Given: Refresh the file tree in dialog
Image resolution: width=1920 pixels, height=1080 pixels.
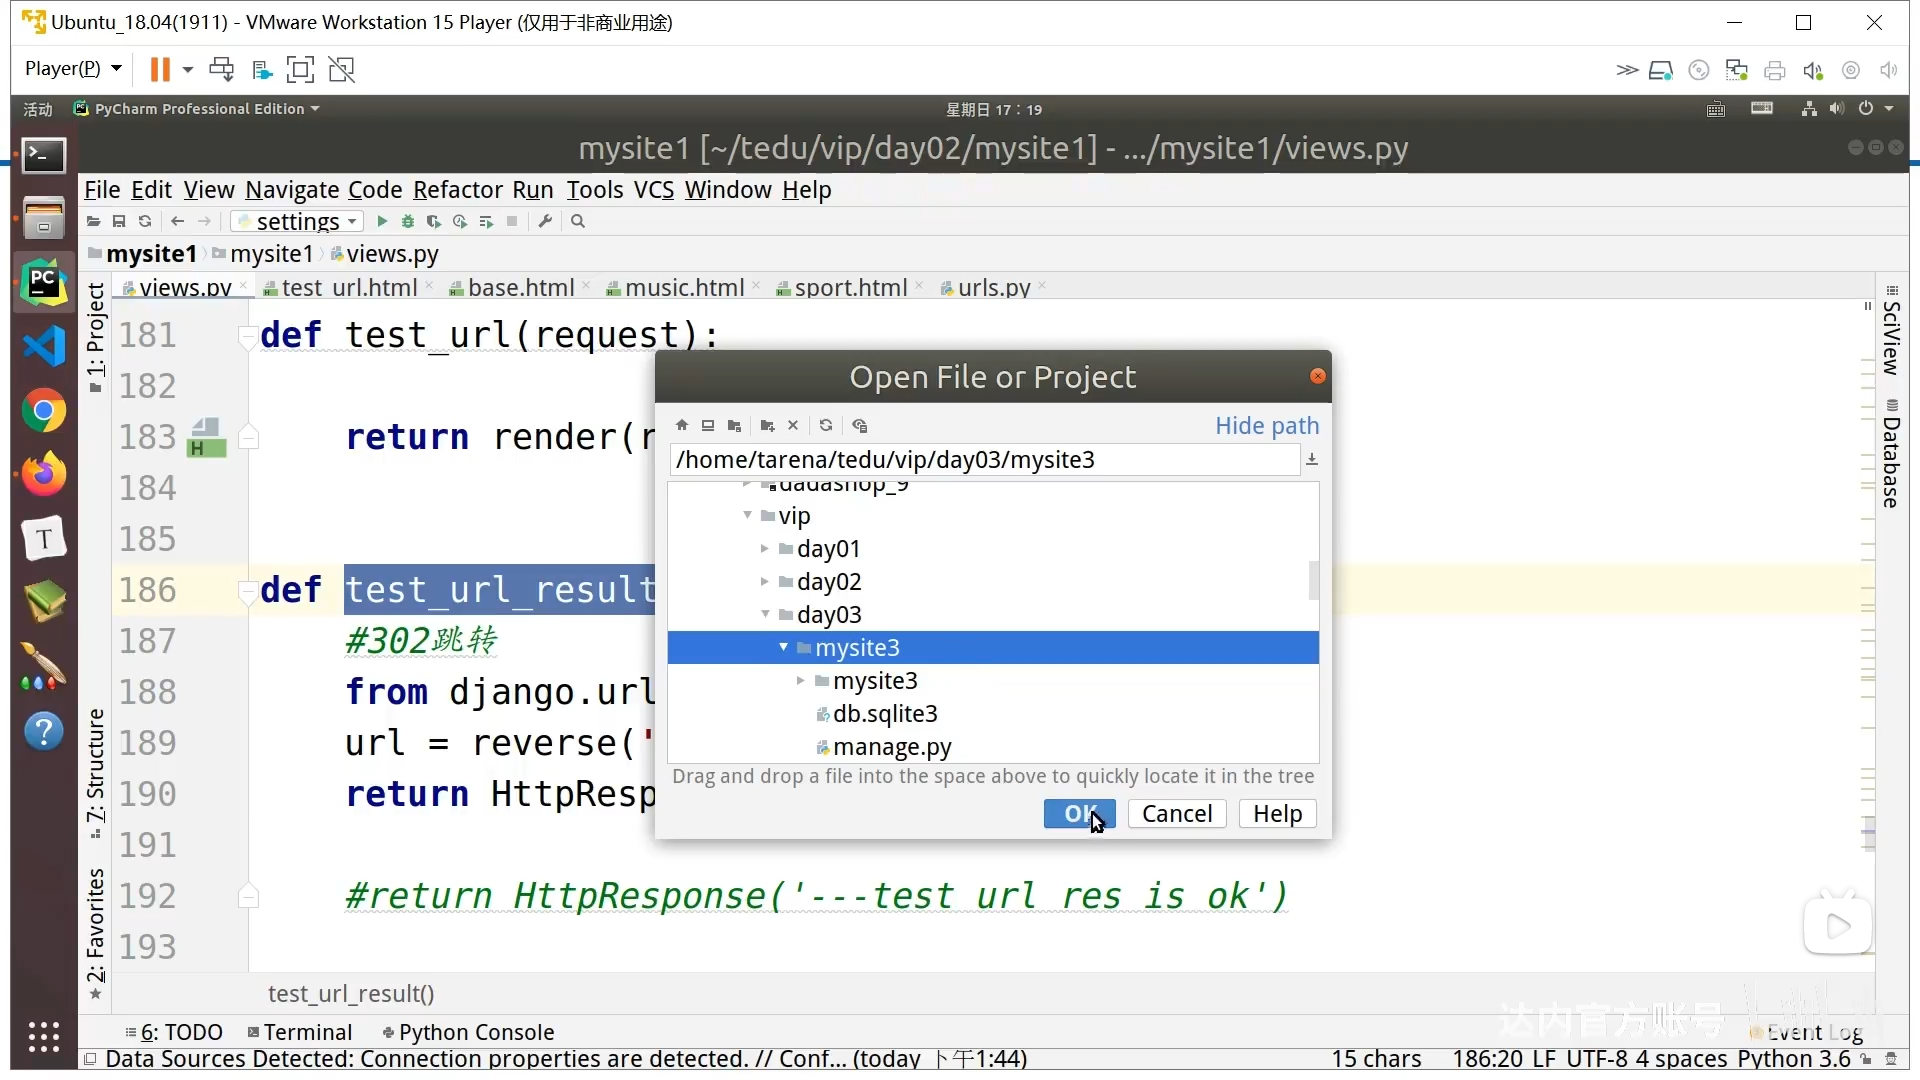Looking at the screenshot, I should (x=826, y=426).
